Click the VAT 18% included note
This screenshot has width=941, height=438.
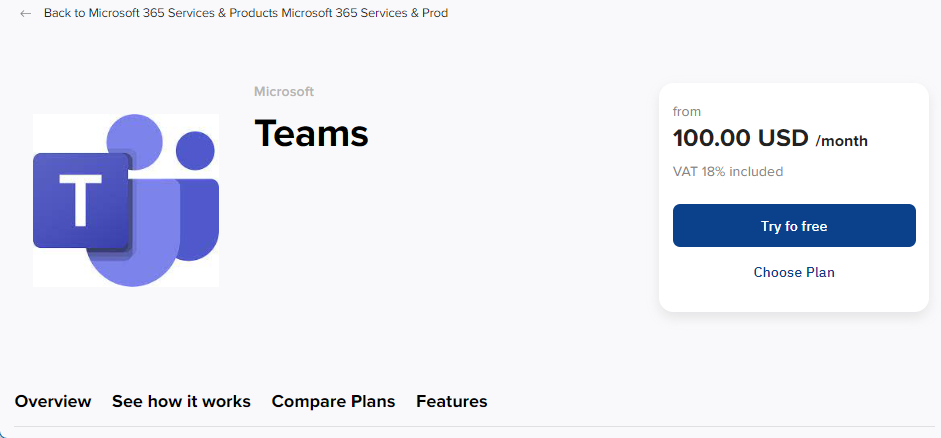[728, 172]
